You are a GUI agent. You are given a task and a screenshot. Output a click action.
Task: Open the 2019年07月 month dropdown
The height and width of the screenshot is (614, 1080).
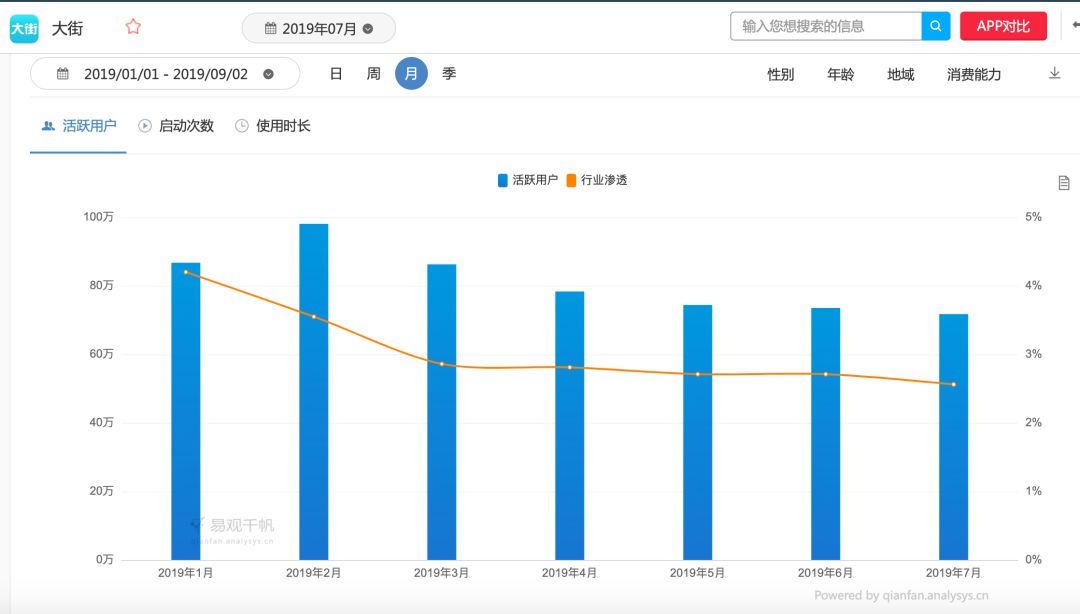(x=368, y=29)
